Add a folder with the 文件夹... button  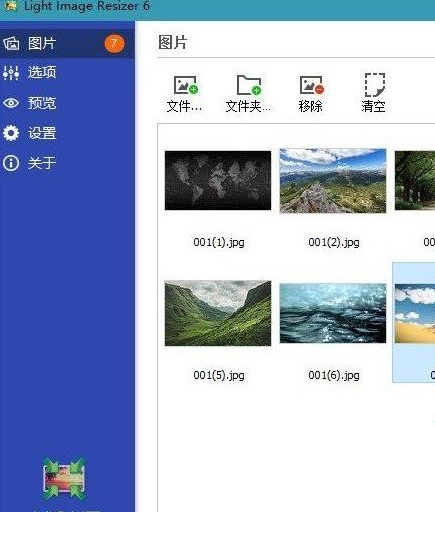248,94
